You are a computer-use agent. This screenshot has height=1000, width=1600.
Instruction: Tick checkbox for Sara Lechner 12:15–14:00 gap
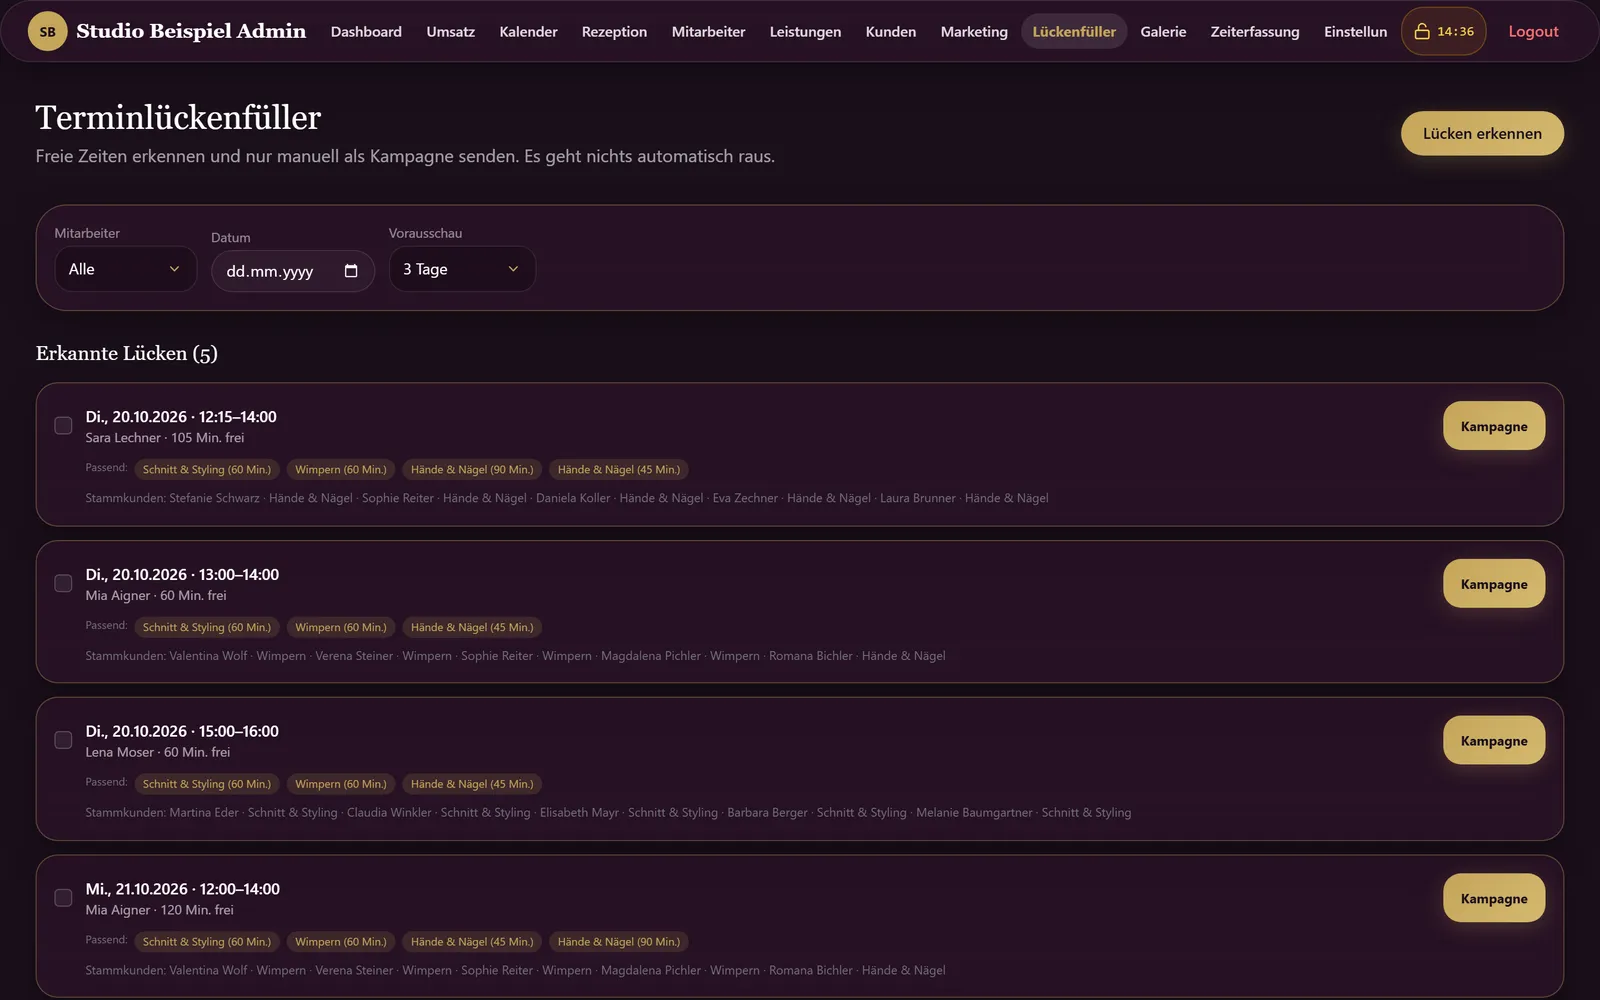(x=63, y=426)
